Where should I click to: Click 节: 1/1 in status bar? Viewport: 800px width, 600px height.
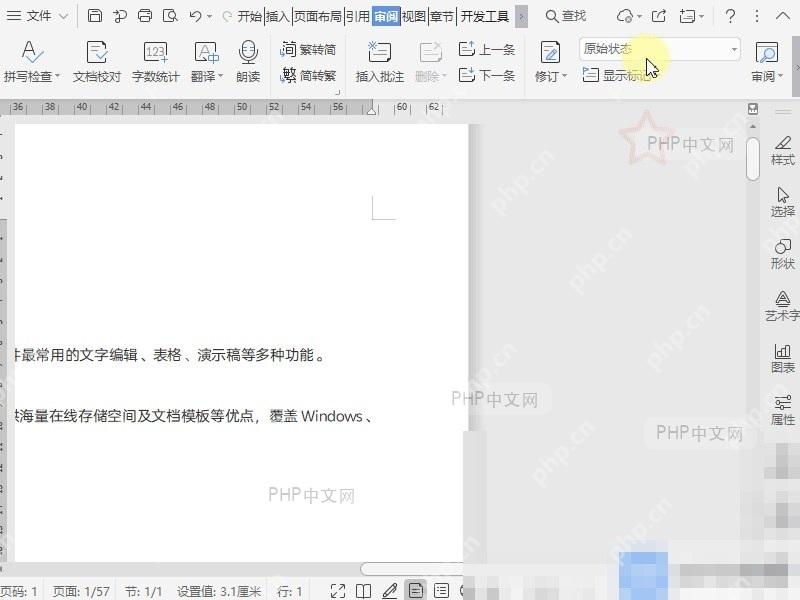click(x=143, y=591)
